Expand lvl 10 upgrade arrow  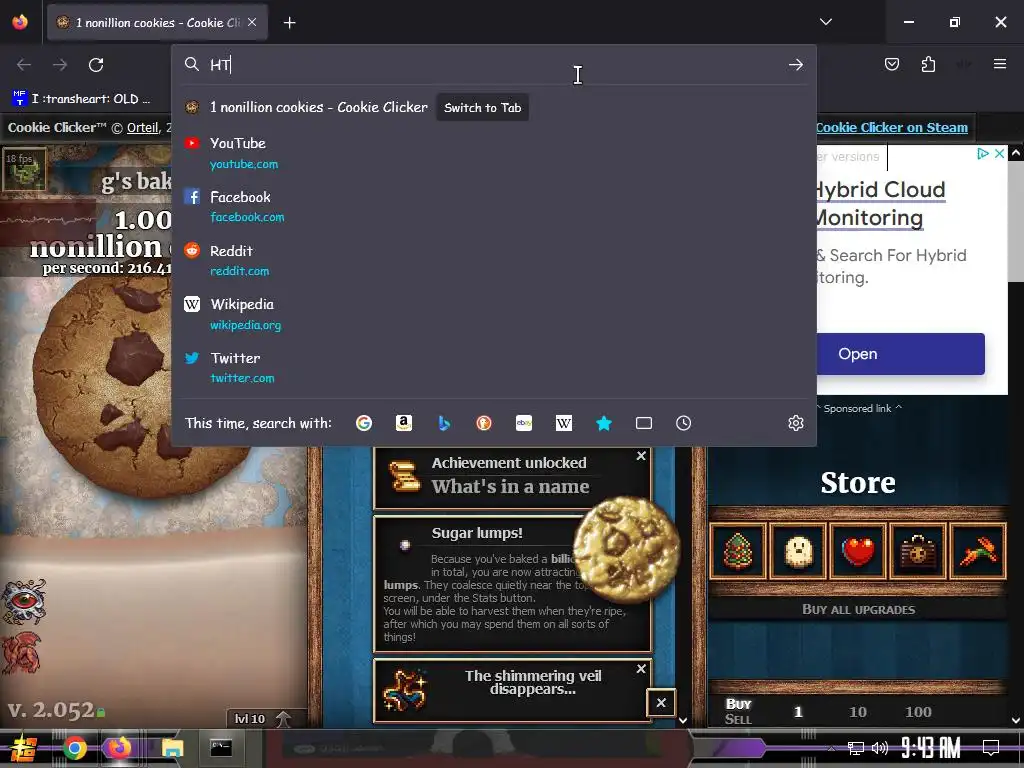(283, 719)
